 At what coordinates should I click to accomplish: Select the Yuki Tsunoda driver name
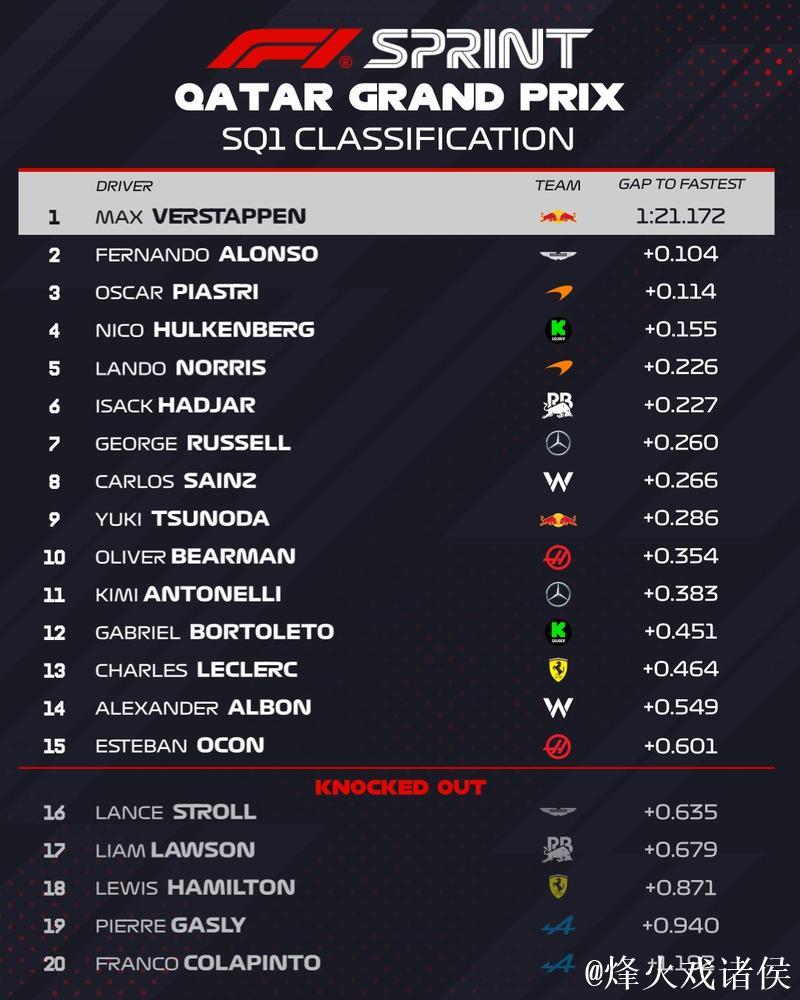(x=182, y=519)
